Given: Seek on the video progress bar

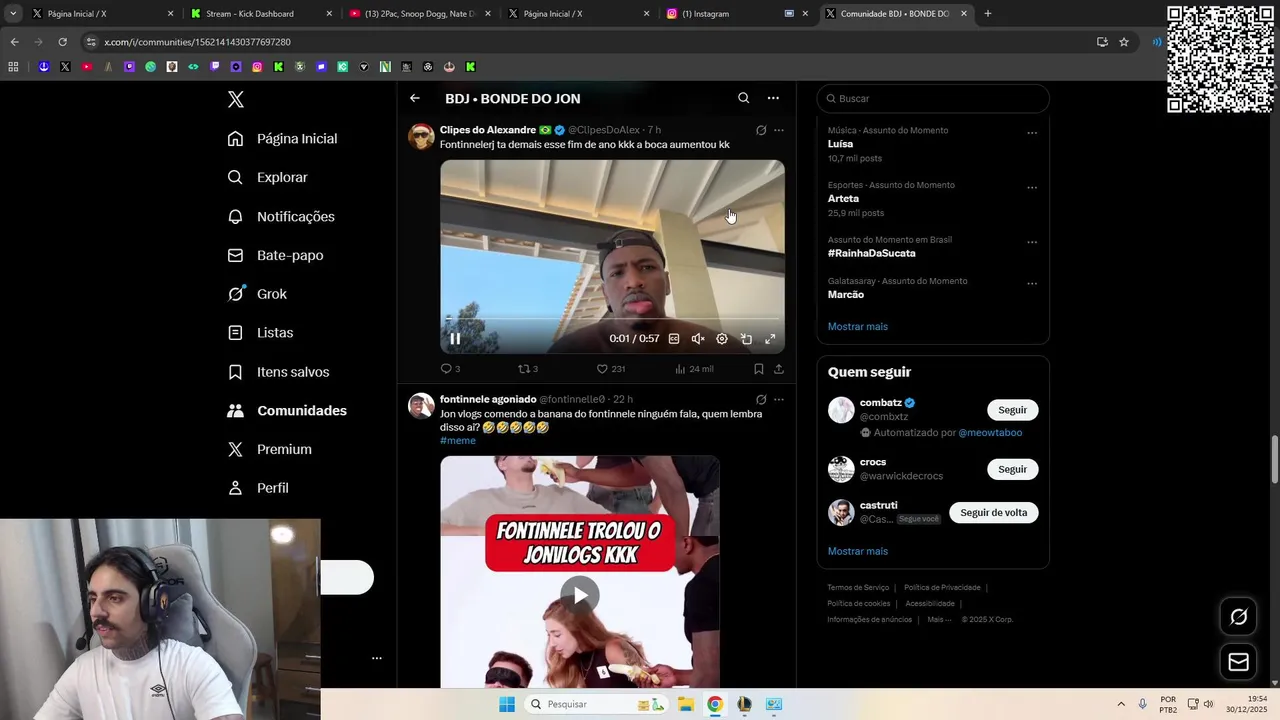Looking at the screenshot, I should click(x=612, y=319).
